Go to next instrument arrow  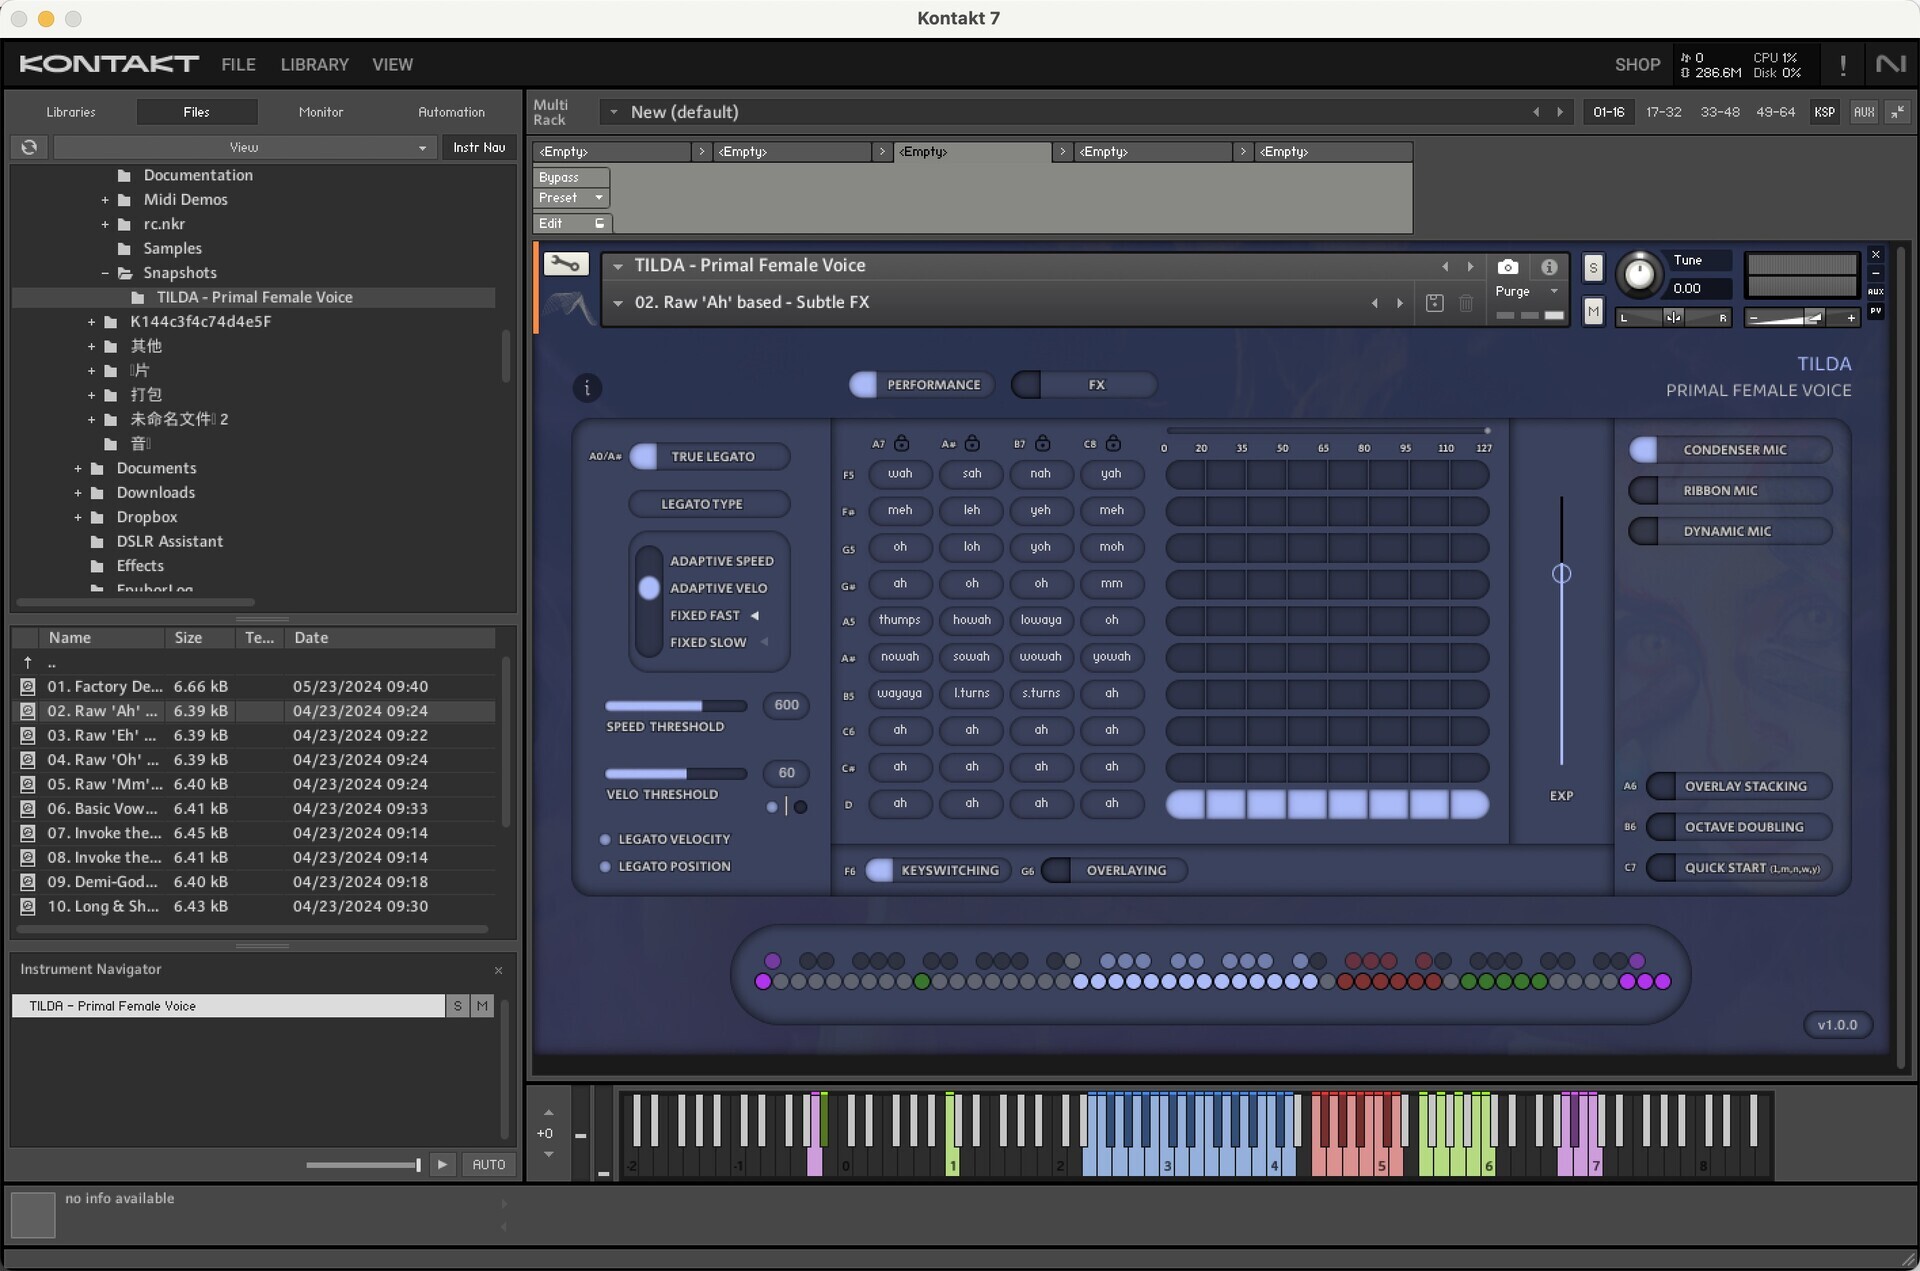[x=1470, y=266]
